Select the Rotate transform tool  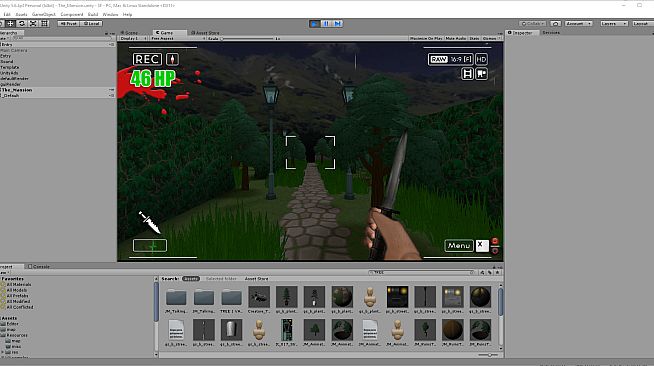(22, 24)
